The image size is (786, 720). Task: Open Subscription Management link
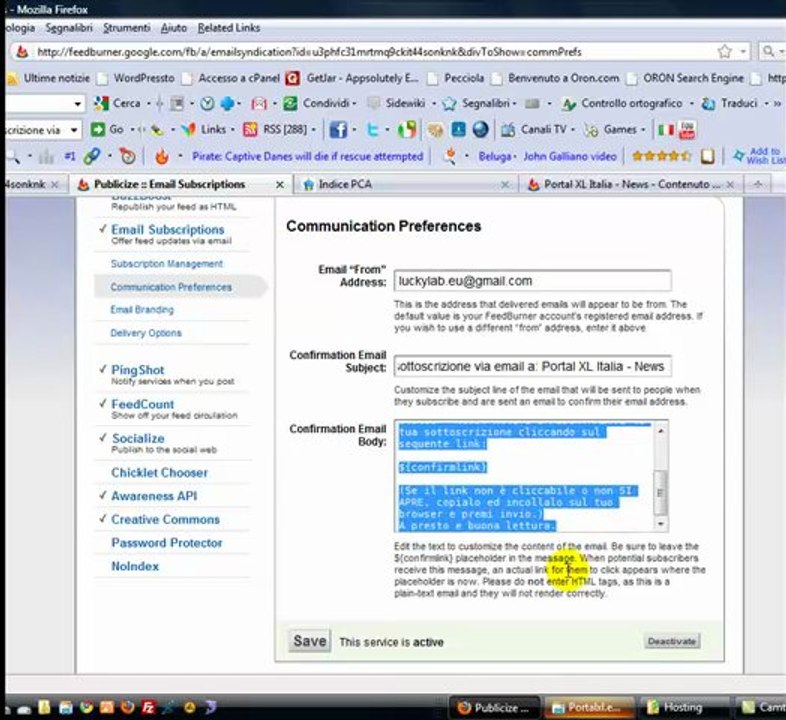tap(166, 264)
